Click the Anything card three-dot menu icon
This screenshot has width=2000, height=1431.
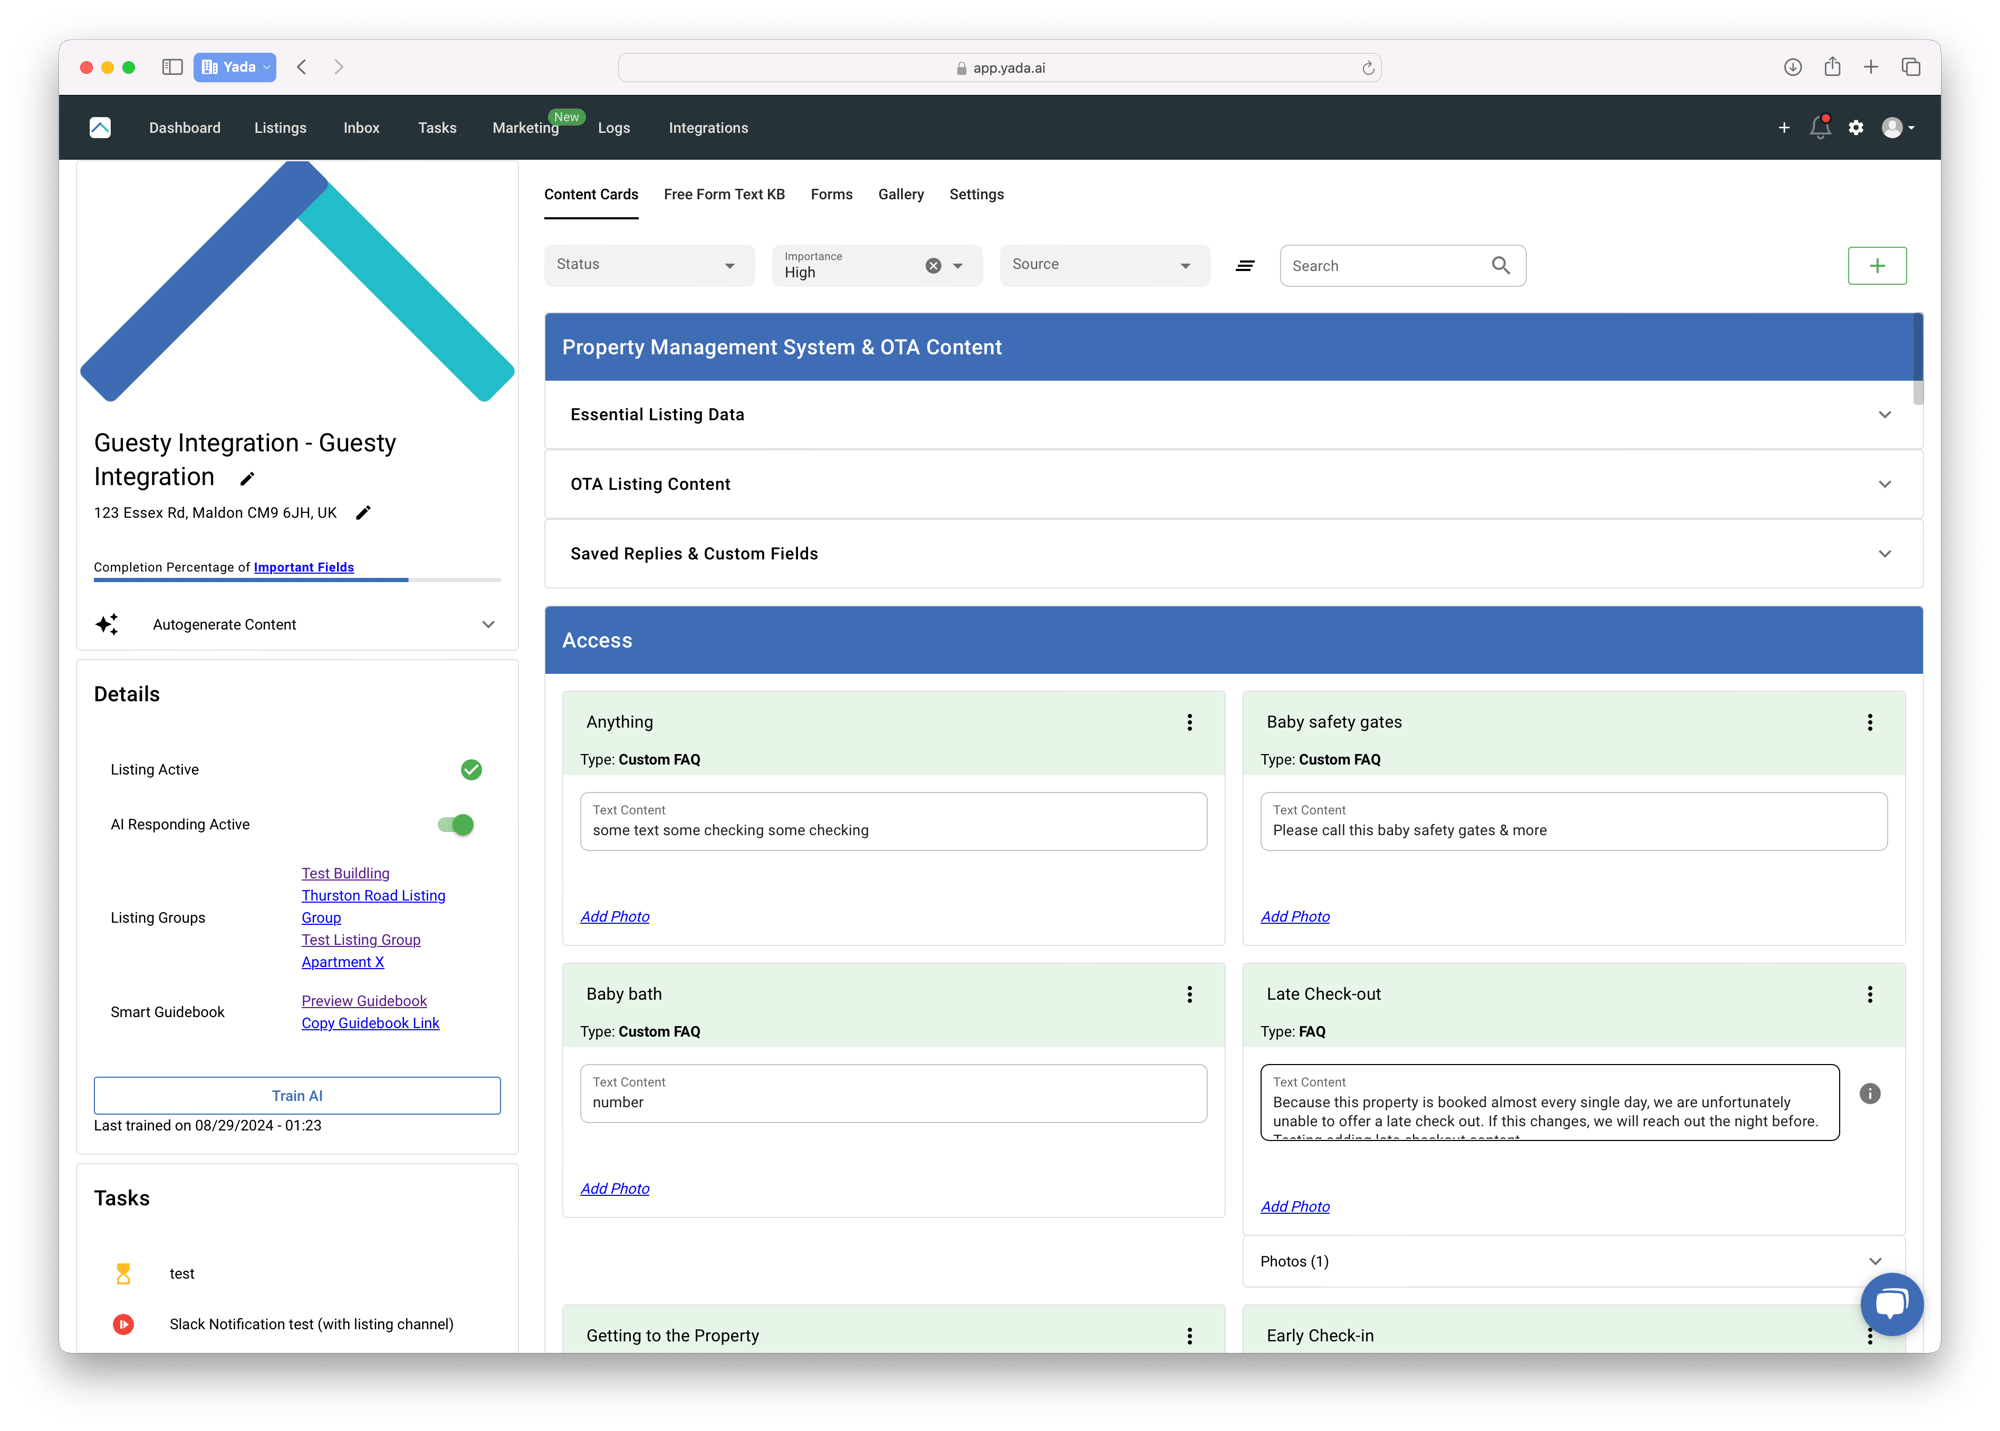(x=1189, y=722)
